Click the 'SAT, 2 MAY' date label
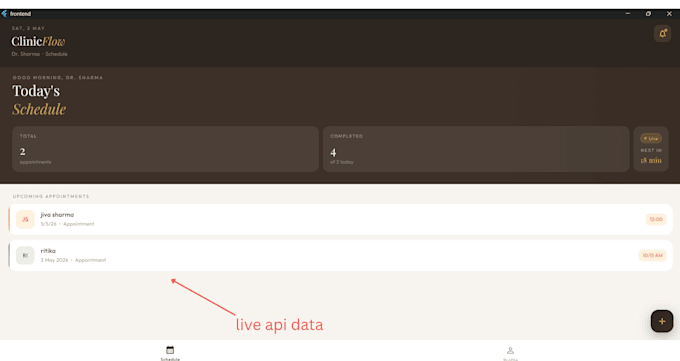 28,28
